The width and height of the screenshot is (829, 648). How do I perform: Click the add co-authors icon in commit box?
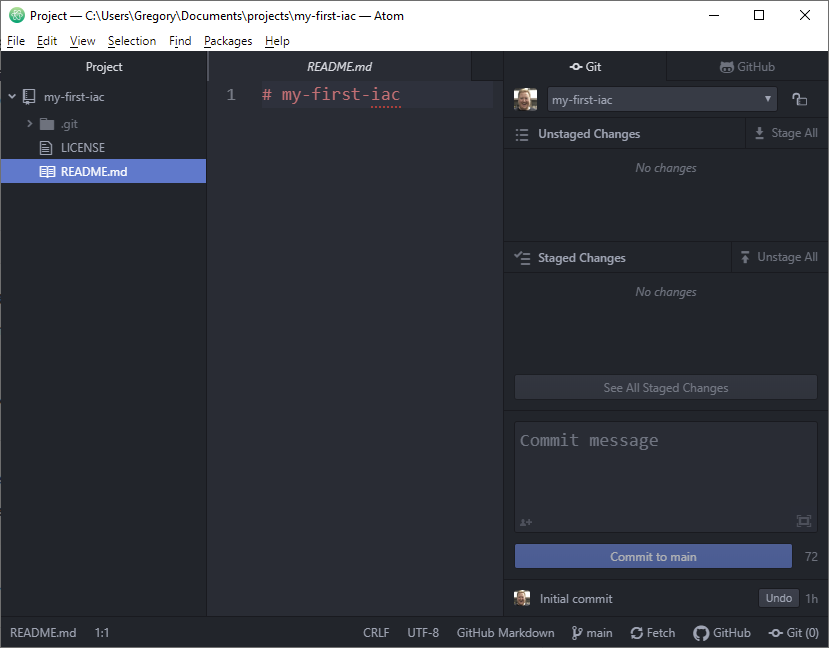526,522
